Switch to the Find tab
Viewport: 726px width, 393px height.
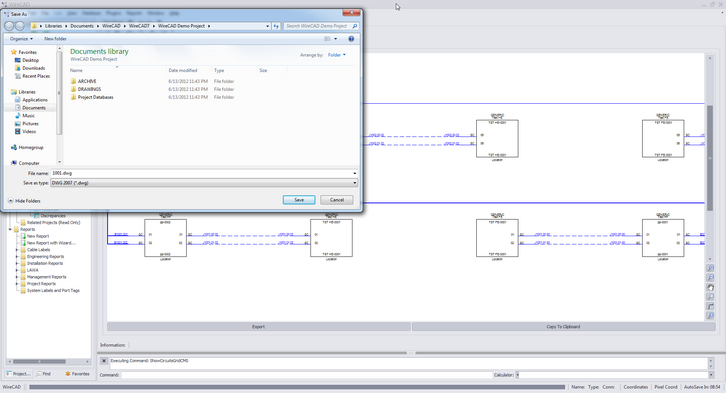coord(44,374)
